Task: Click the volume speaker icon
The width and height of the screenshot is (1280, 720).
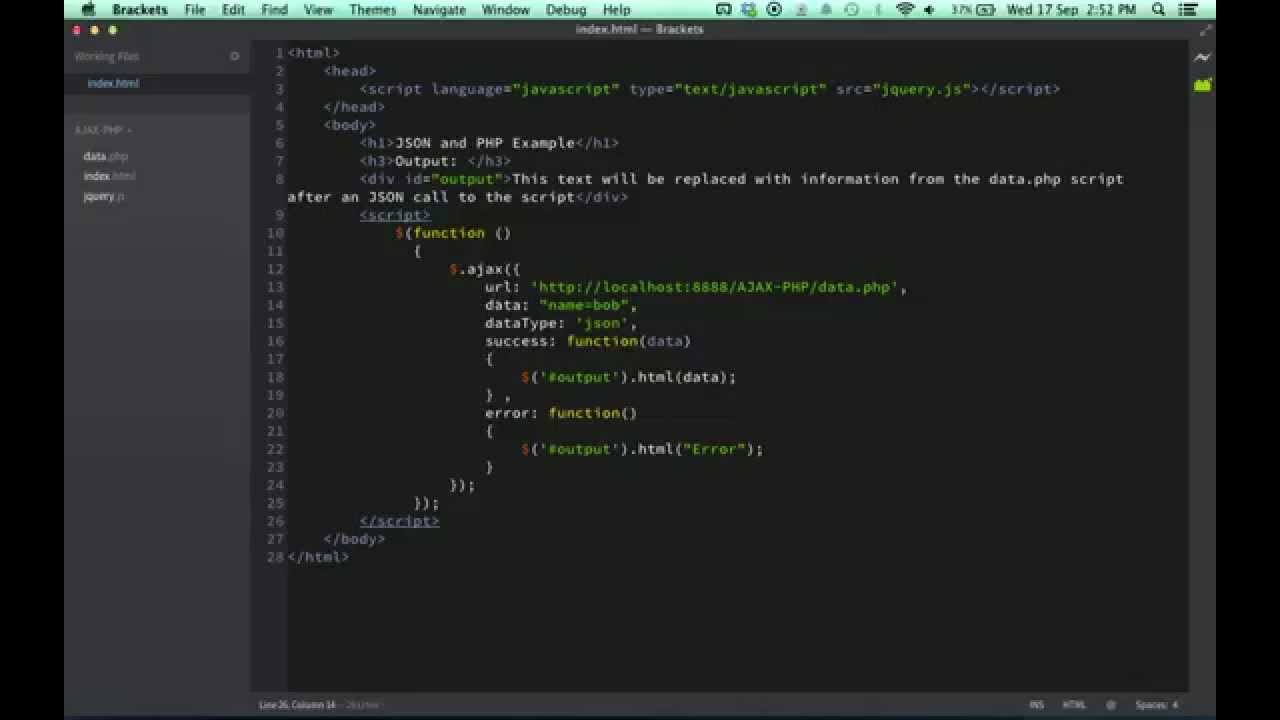Action: click(x=929, y=10)
